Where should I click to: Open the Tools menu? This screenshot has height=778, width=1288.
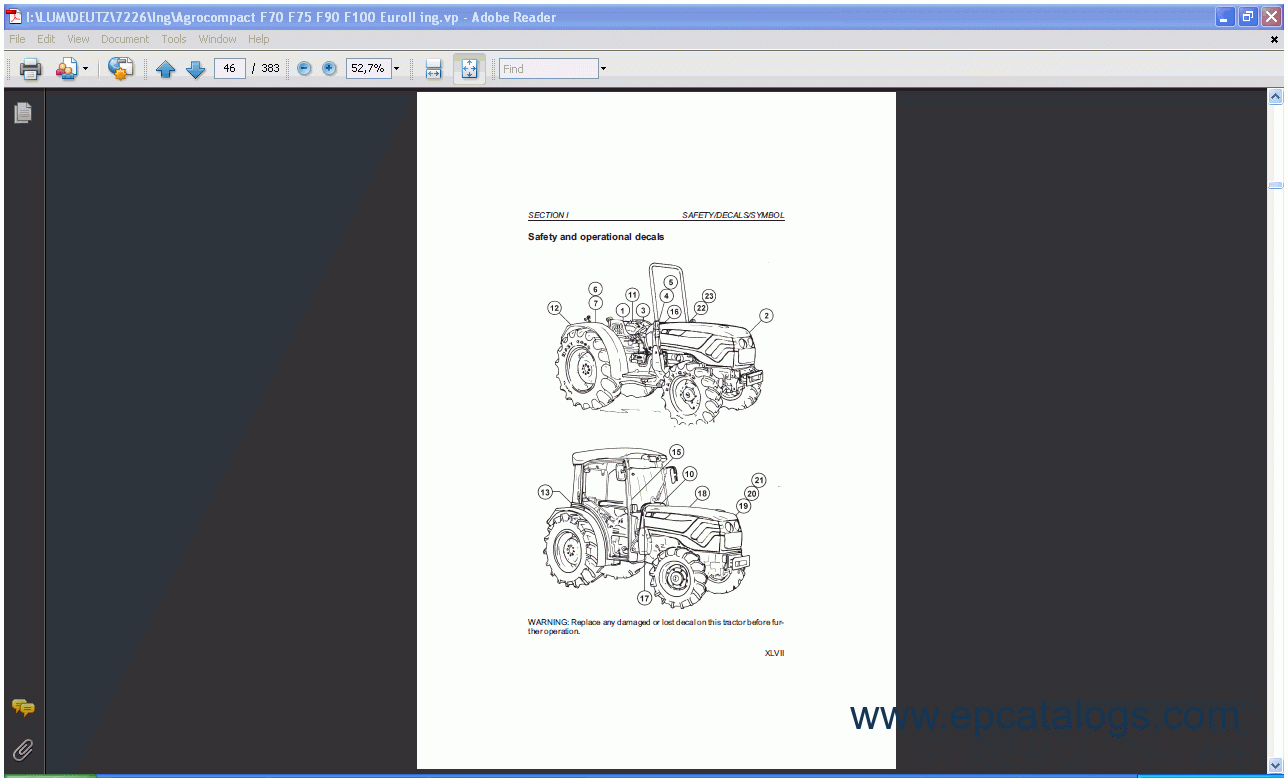(174, 39)
